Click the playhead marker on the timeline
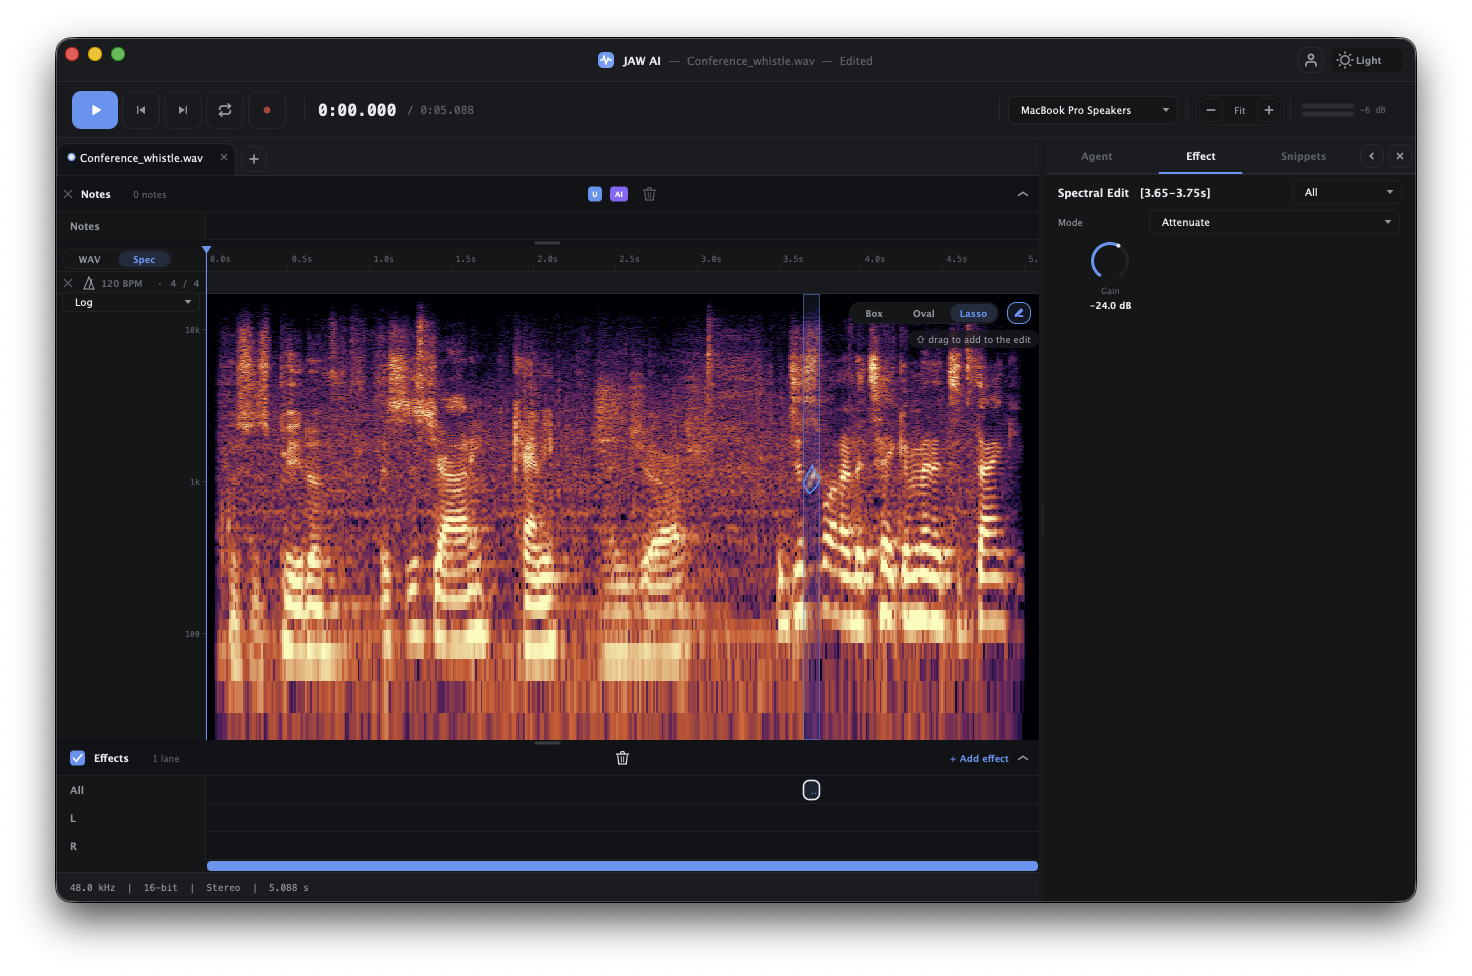Image resolution: width=1472 pixels, height=976 pixels. pos(207,250)
